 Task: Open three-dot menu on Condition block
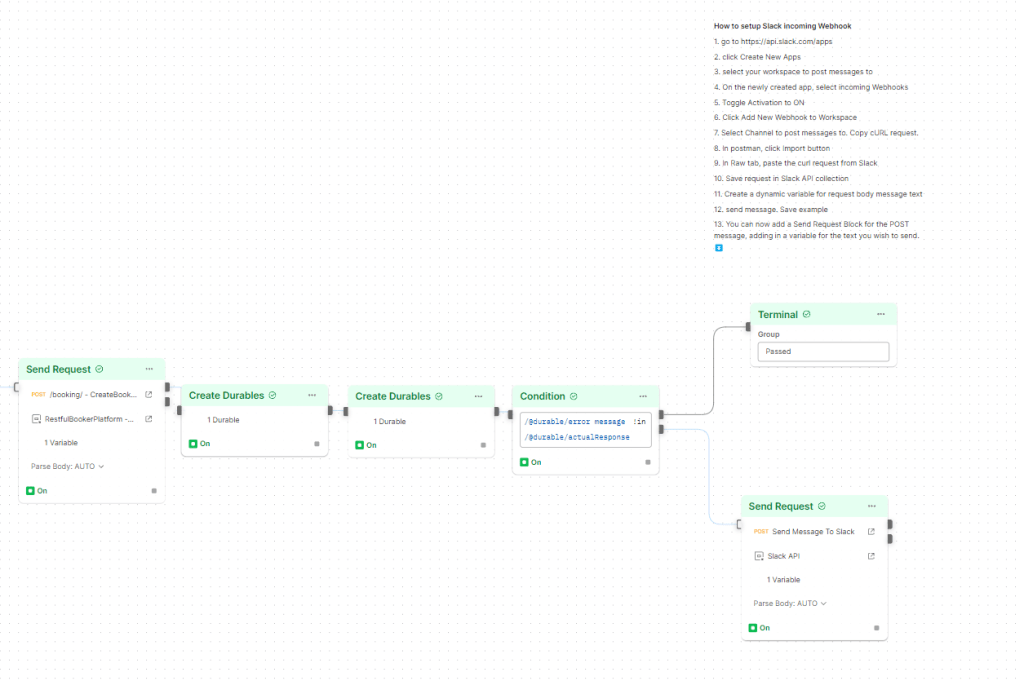click(x=643, y=396)
